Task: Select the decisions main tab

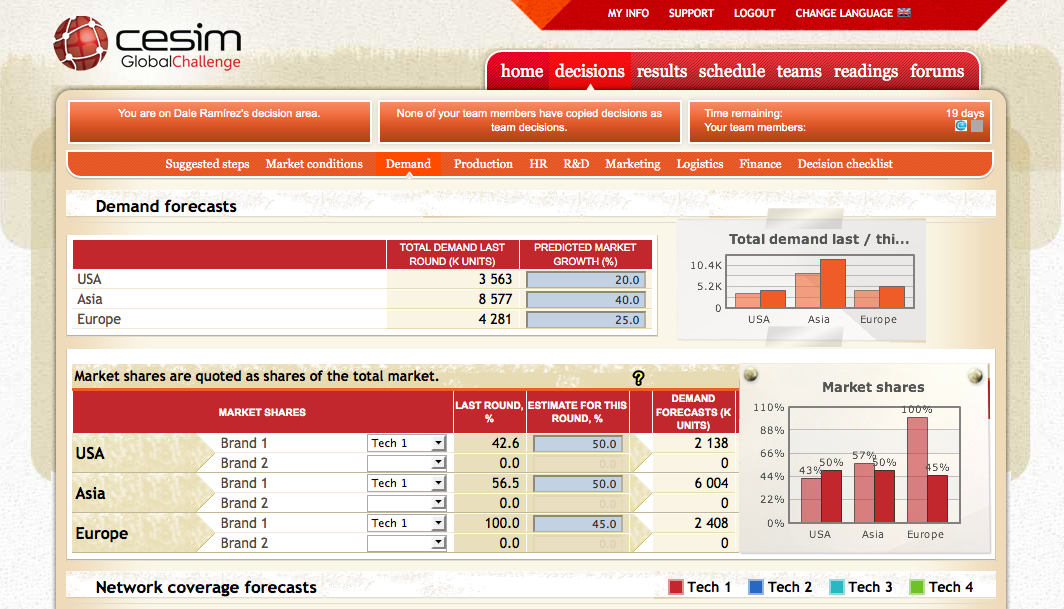Action: tap(589, 71)
